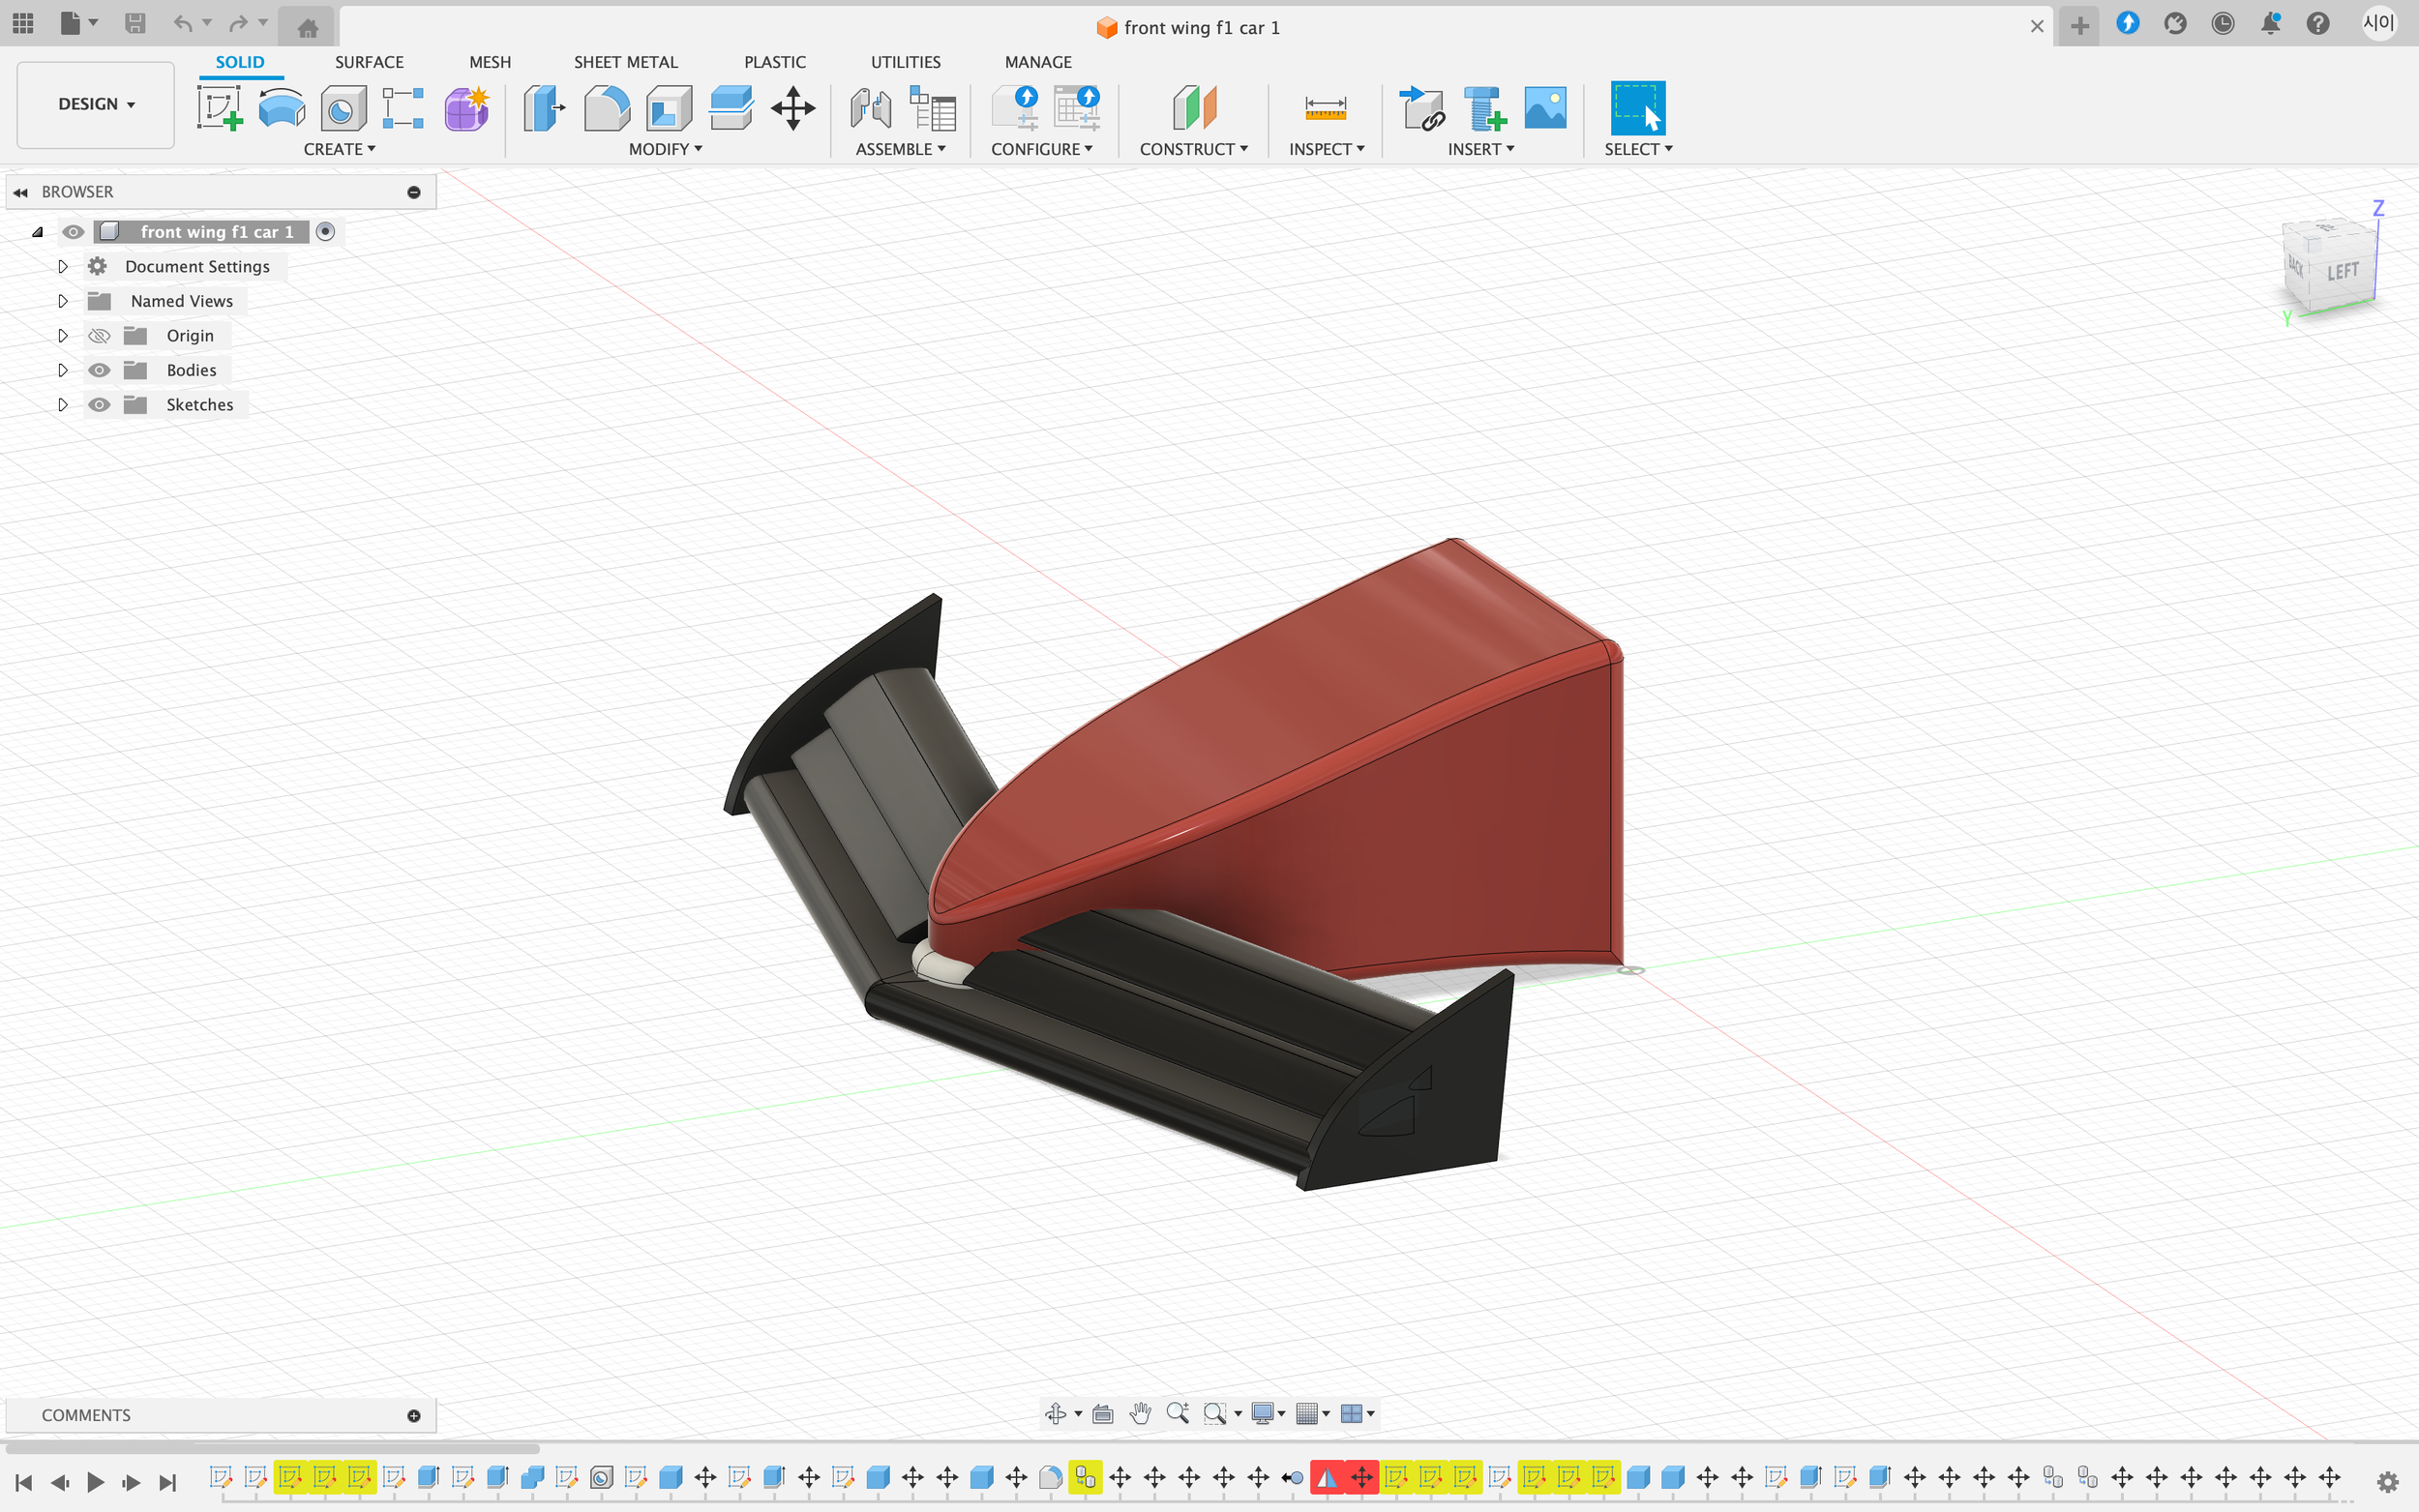Jump to the timeline beginning
Screen dimensions: 2419x1512
23,1482
